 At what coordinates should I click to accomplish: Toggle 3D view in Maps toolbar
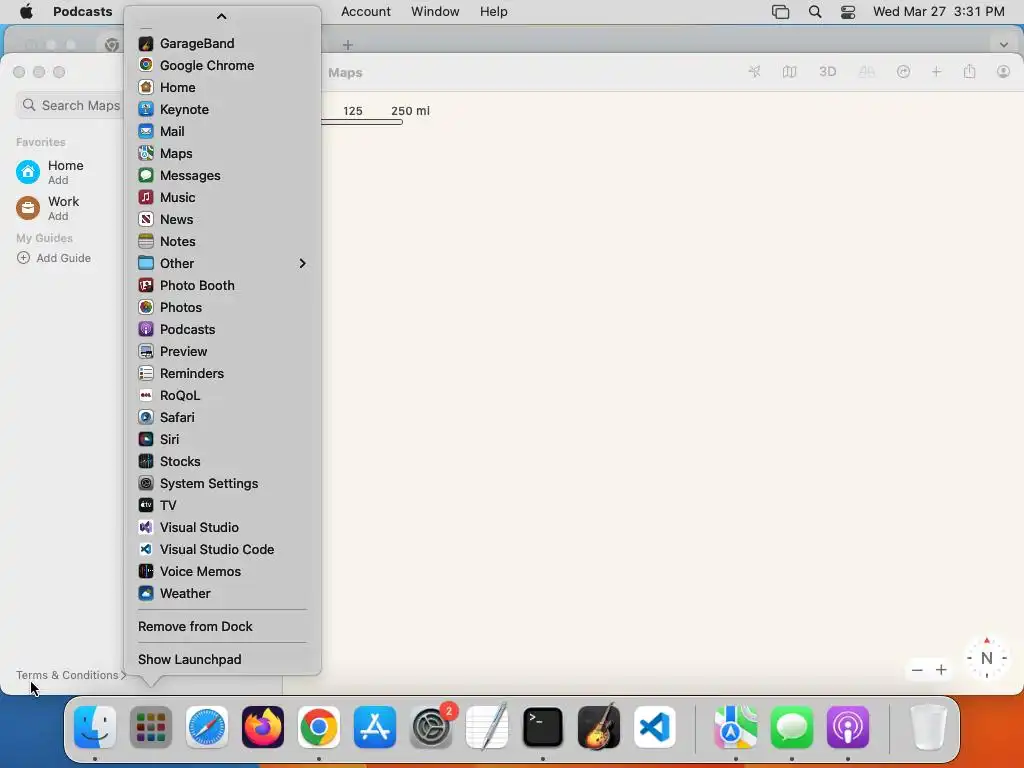coord(827,72)
